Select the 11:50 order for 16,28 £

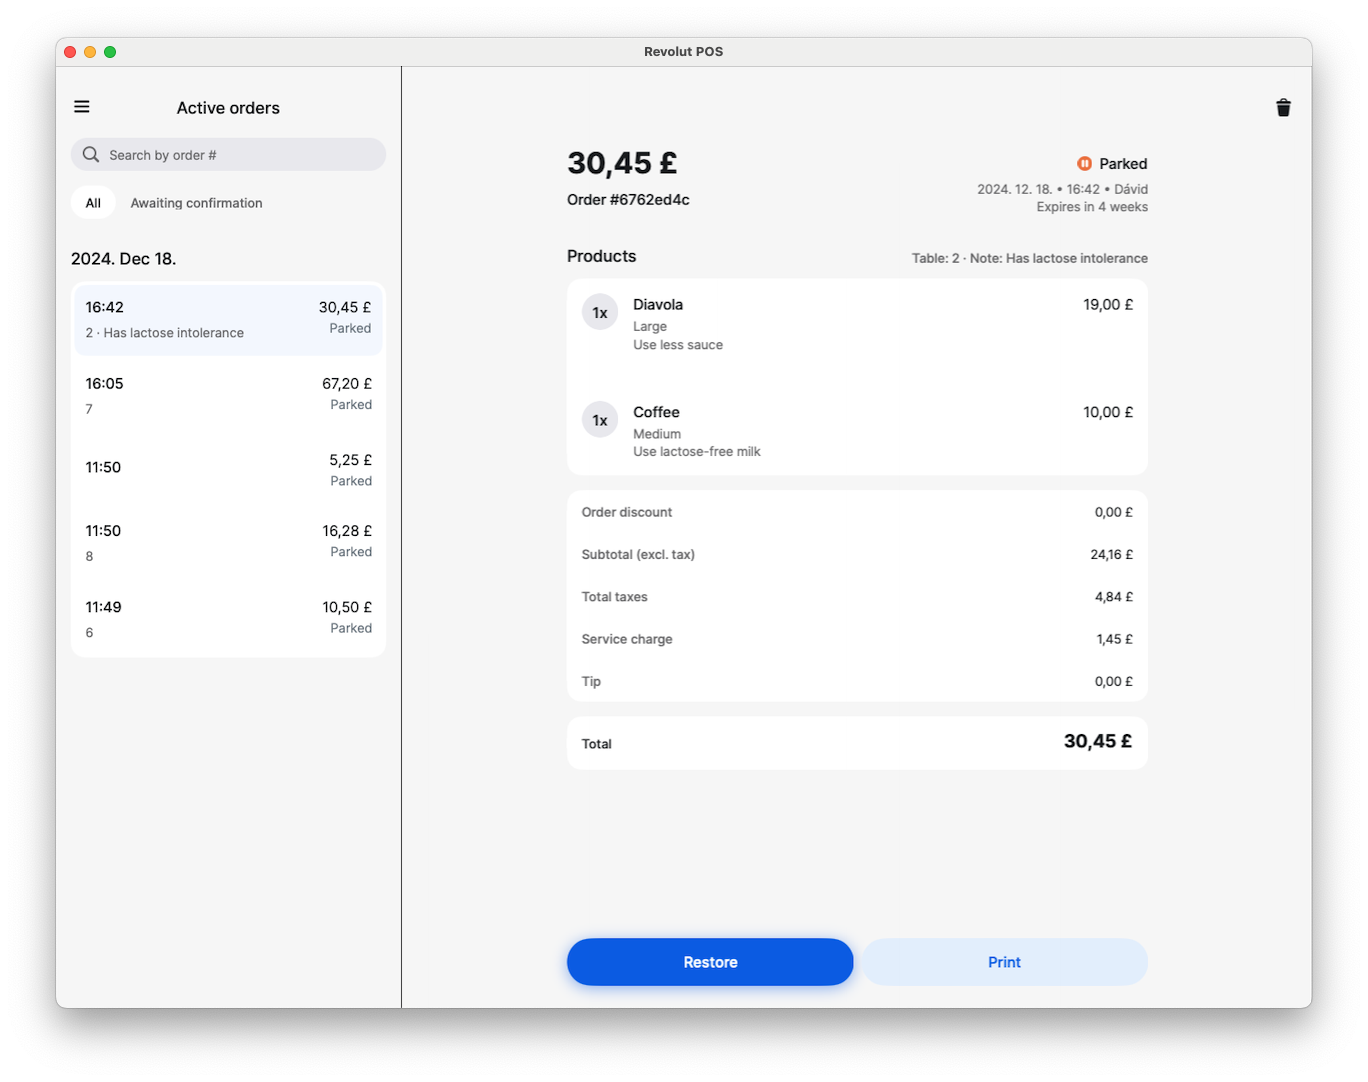228,542
